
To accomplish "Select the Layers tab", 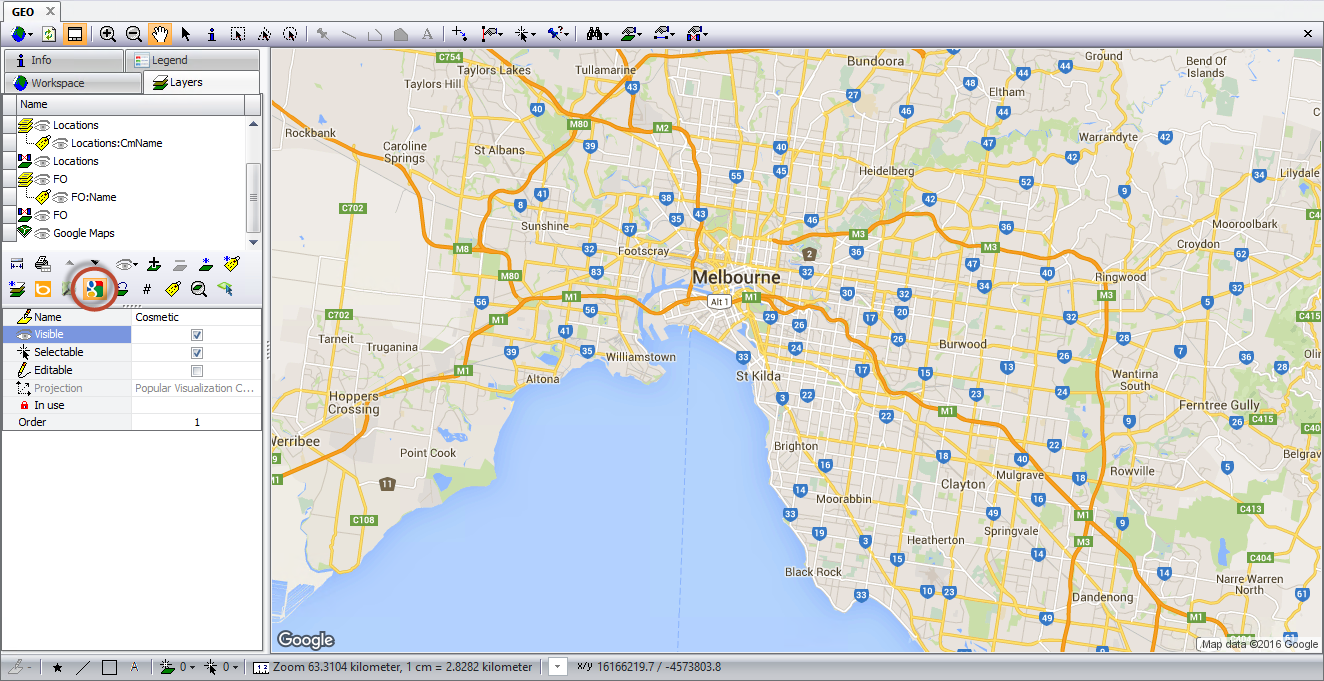I will (x=201, y=82).
